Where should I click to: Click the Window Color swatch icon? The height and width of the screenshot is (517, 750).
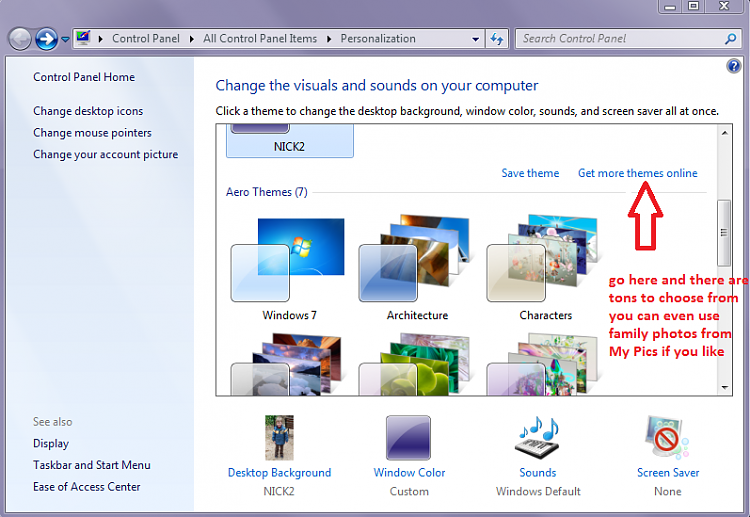[x=408, y=438]
